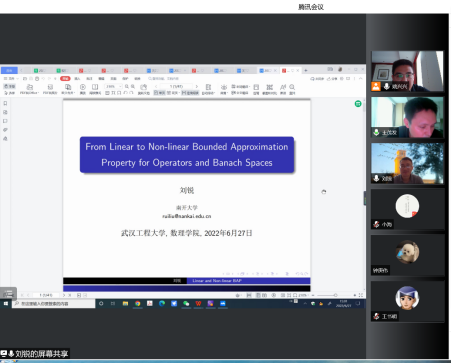Toggle microphone of the second video participant
The image size is (452, 364).
376,132
